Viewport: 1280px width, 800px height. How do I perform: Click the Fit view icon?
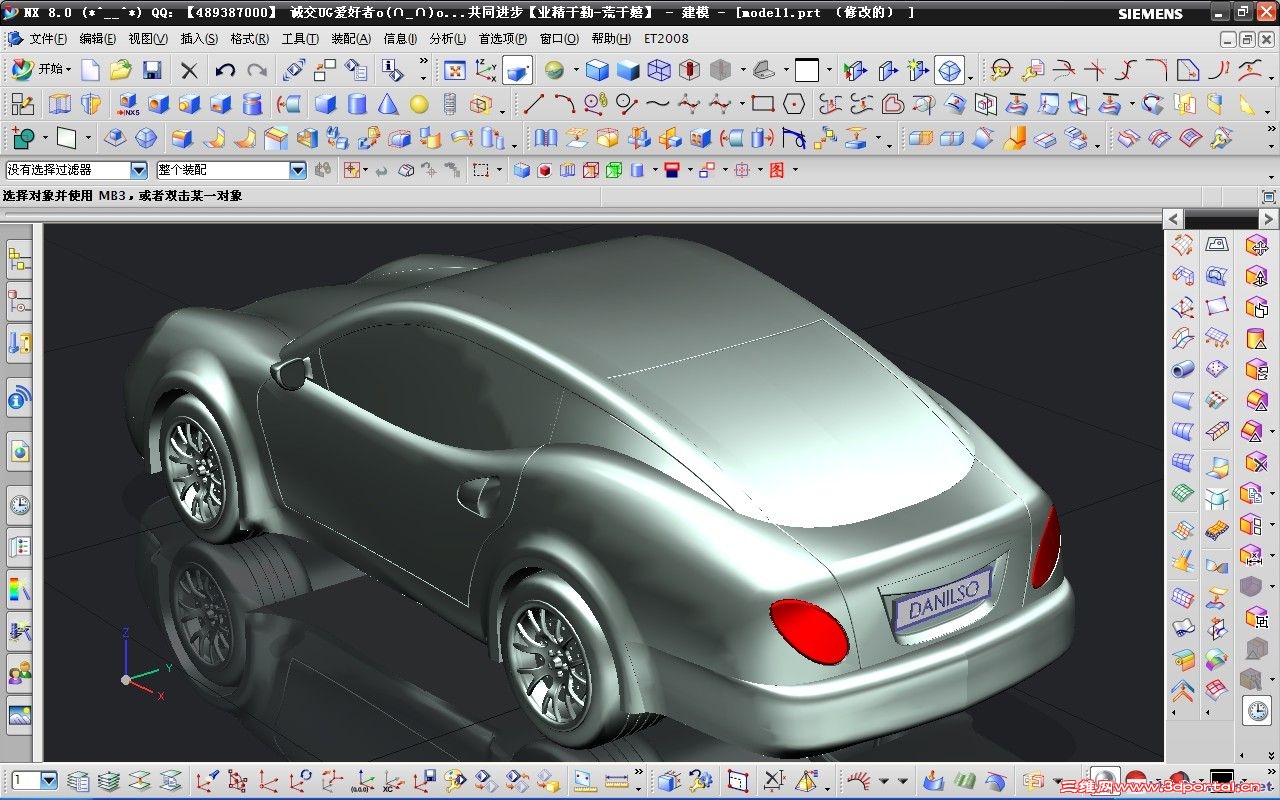click(x=454, y=70)
